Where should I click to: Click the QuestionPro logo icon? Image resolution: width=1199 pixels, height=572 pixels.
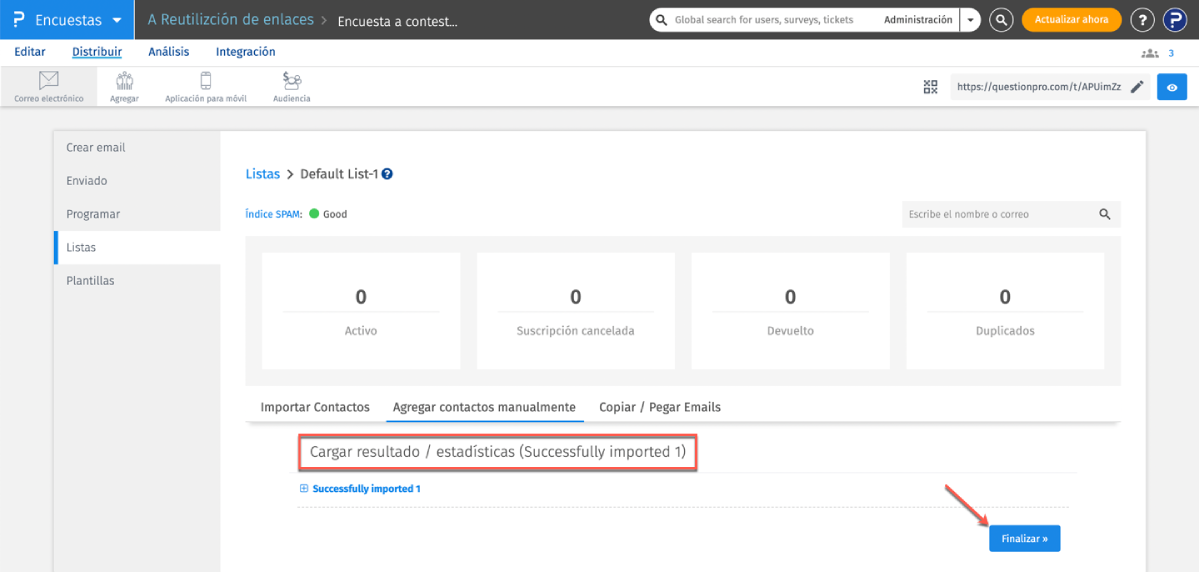[19, 20]
